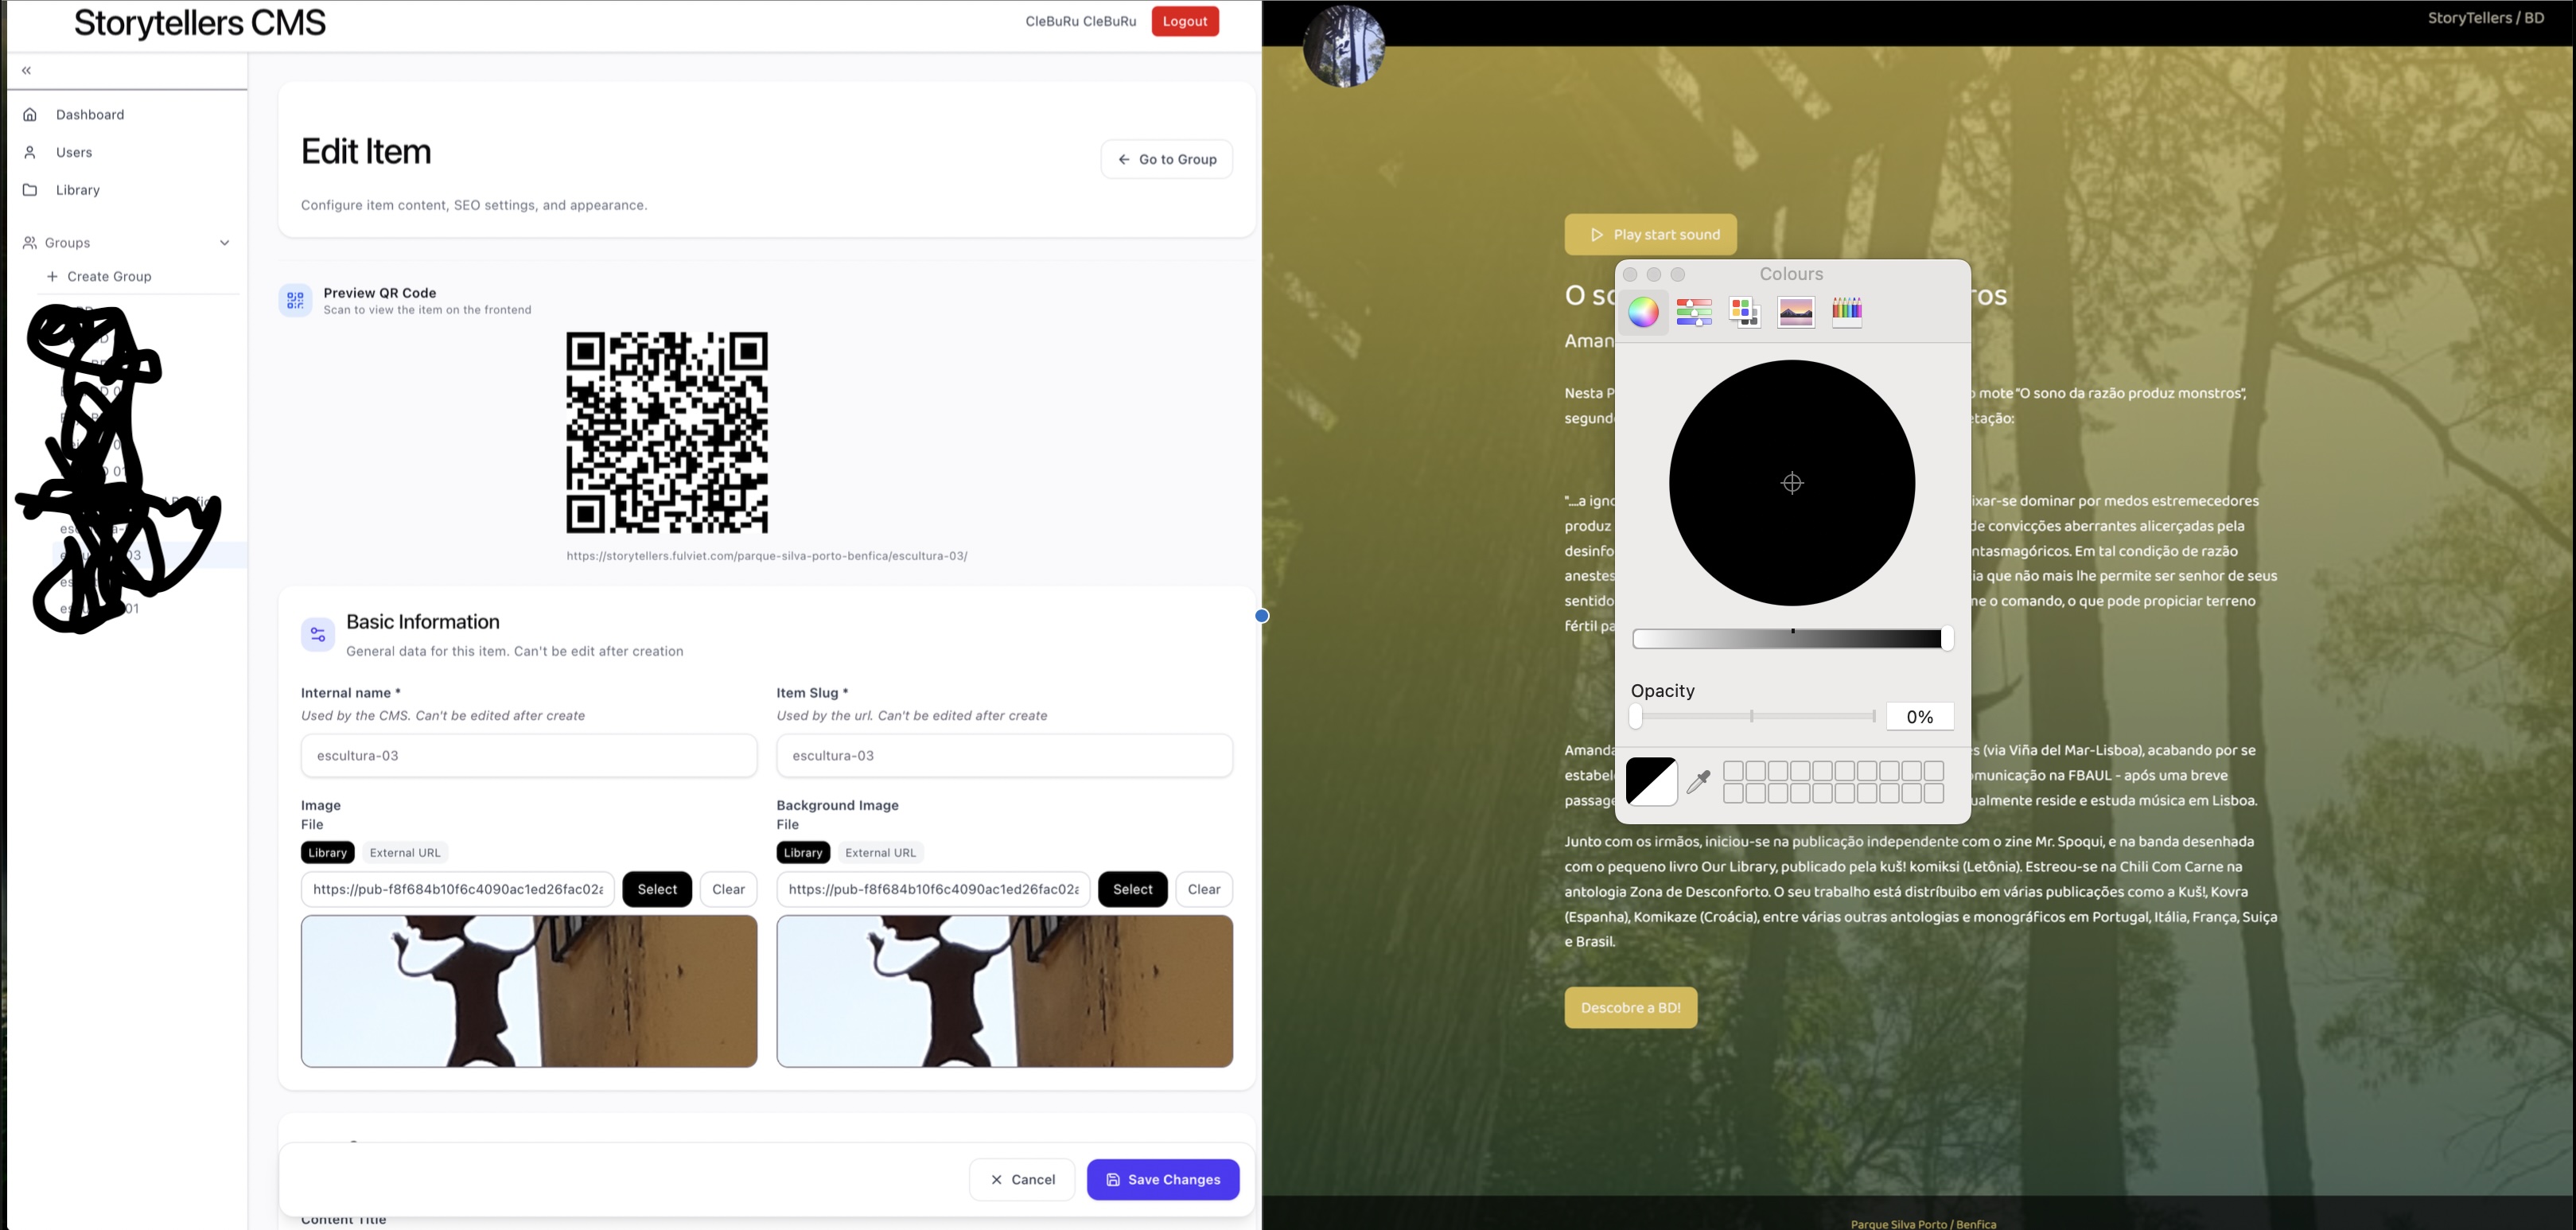Click the Preview QR Code icon
Screen dimensions: 2576x1230
click(x=295, y=300)
